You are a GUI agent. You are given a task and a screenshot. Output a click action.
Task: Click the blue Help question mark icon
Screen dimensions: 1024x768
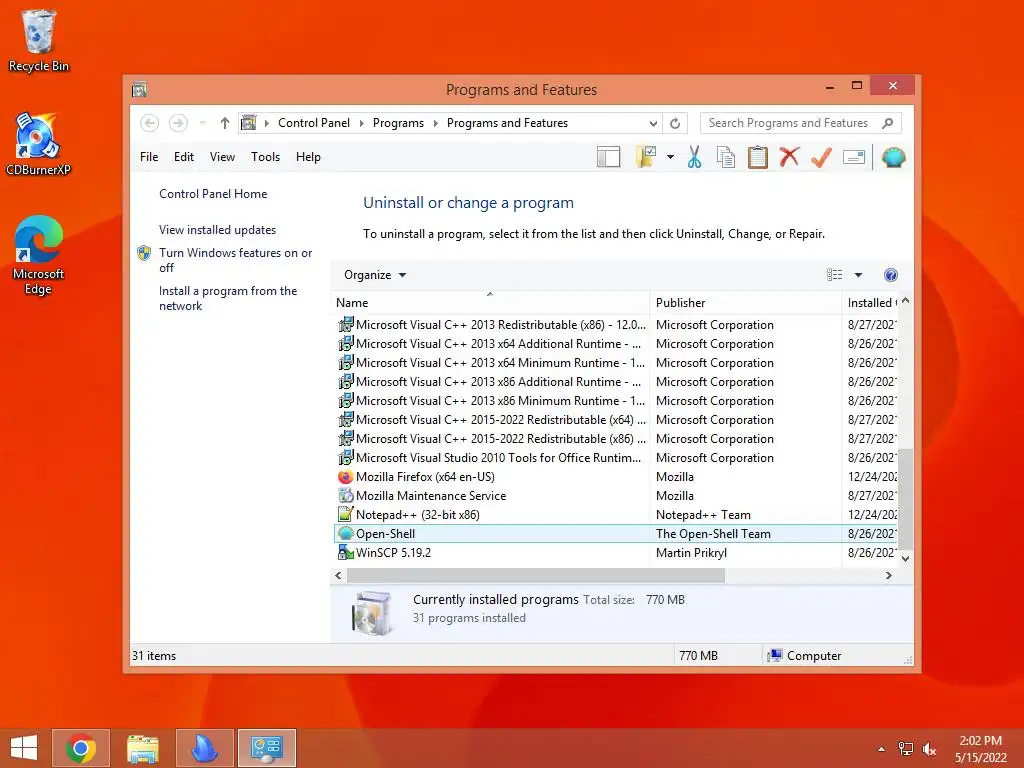point(890,275)
